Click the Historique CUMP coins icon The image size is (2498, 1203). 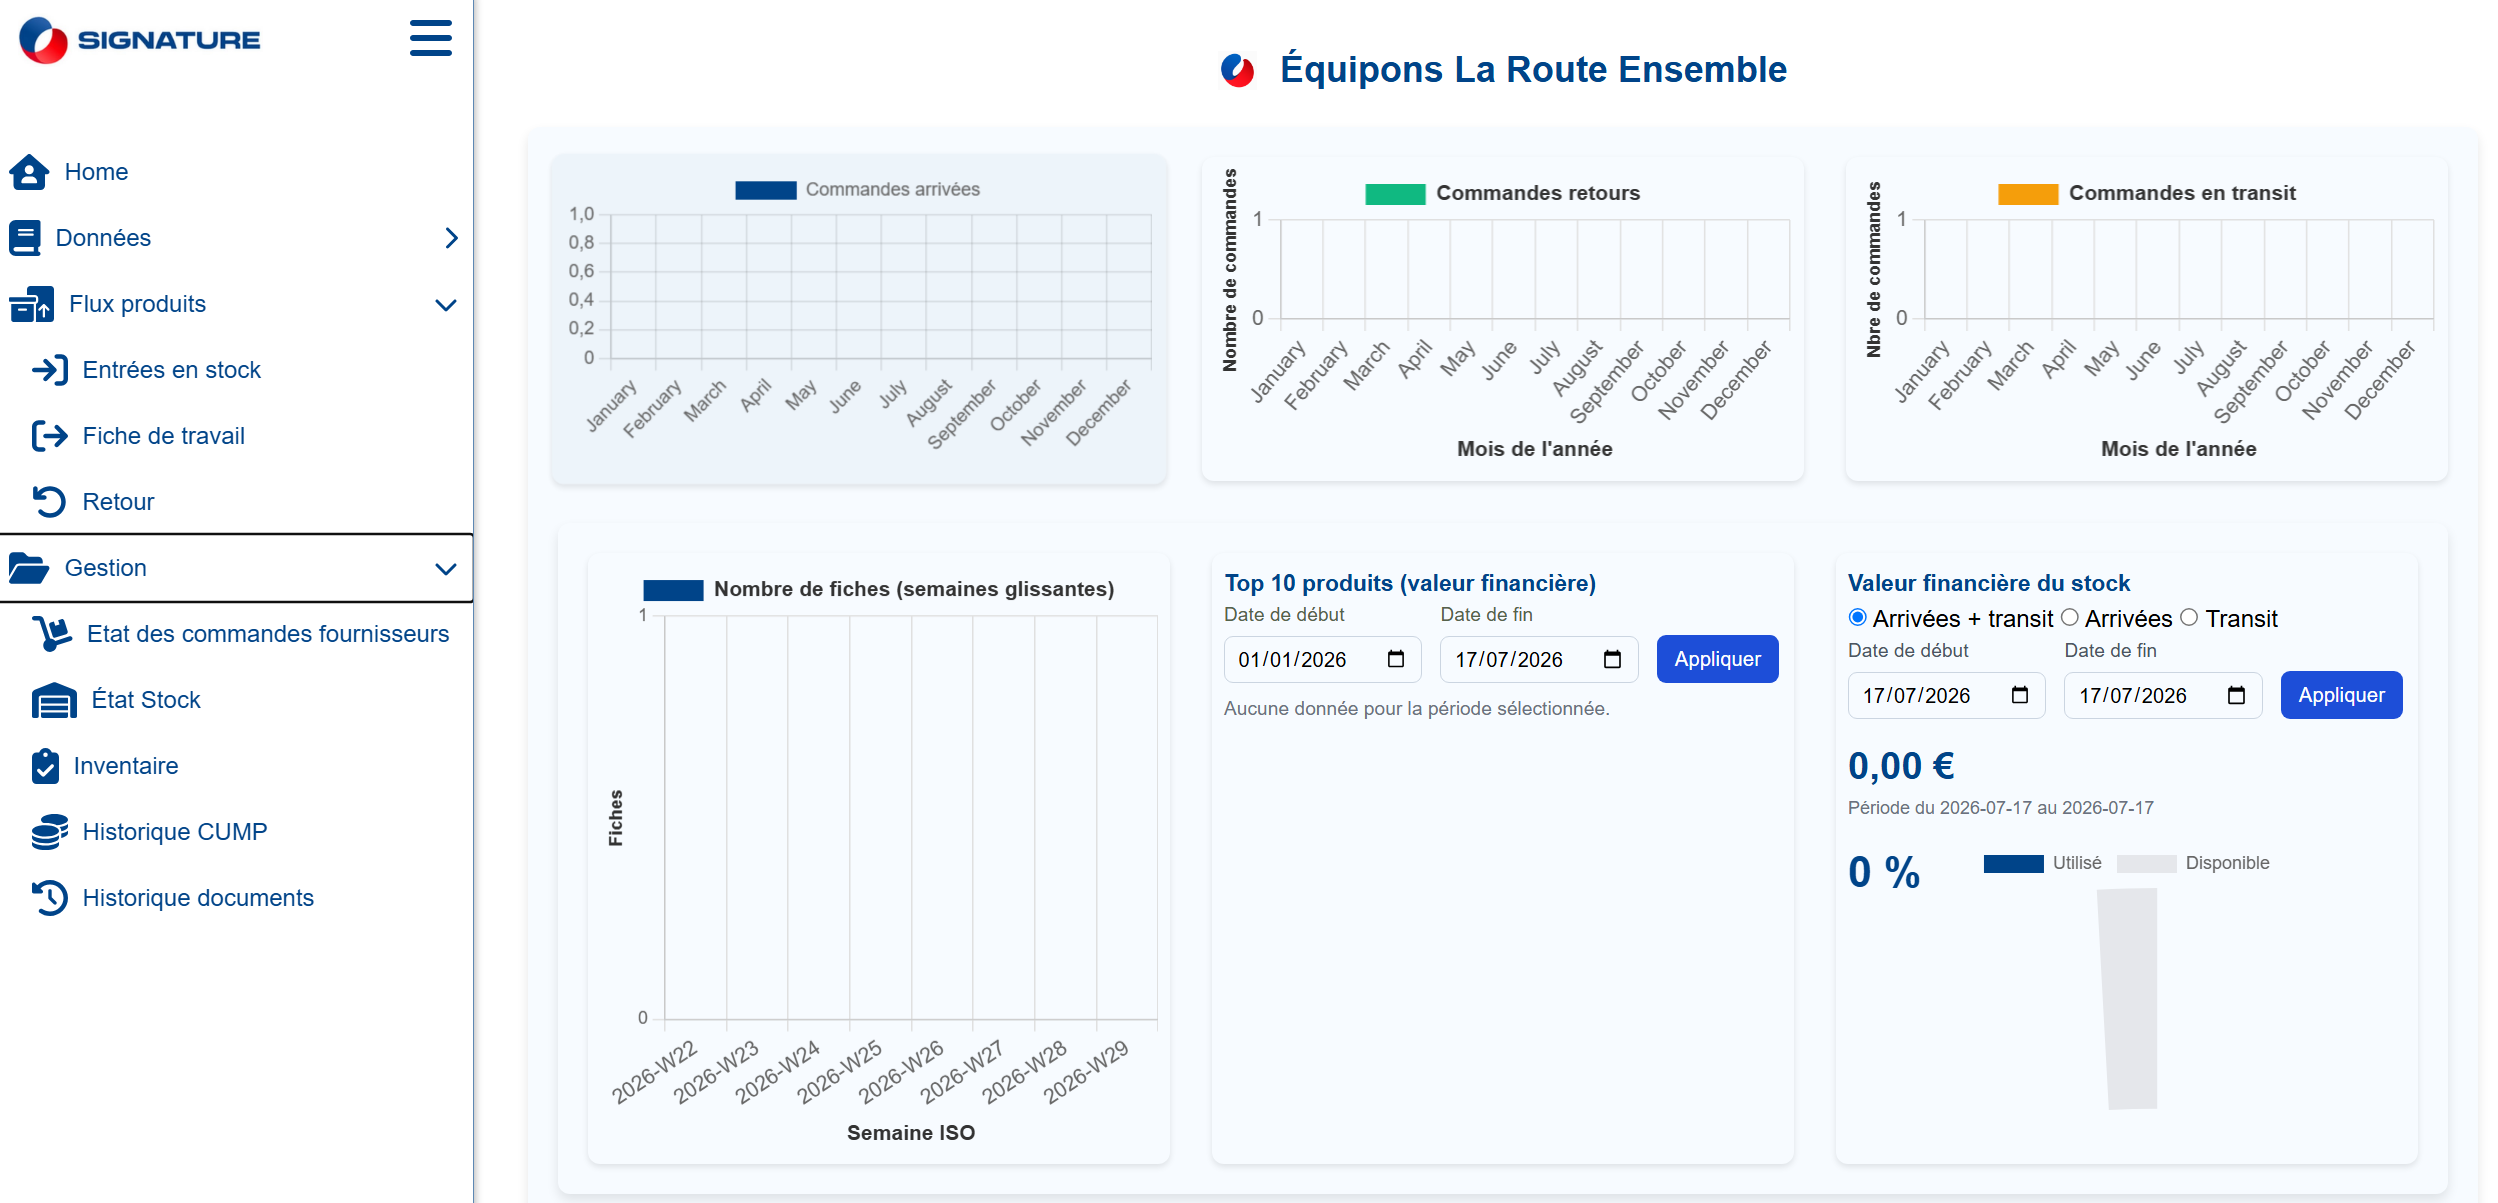click(50, 832)
